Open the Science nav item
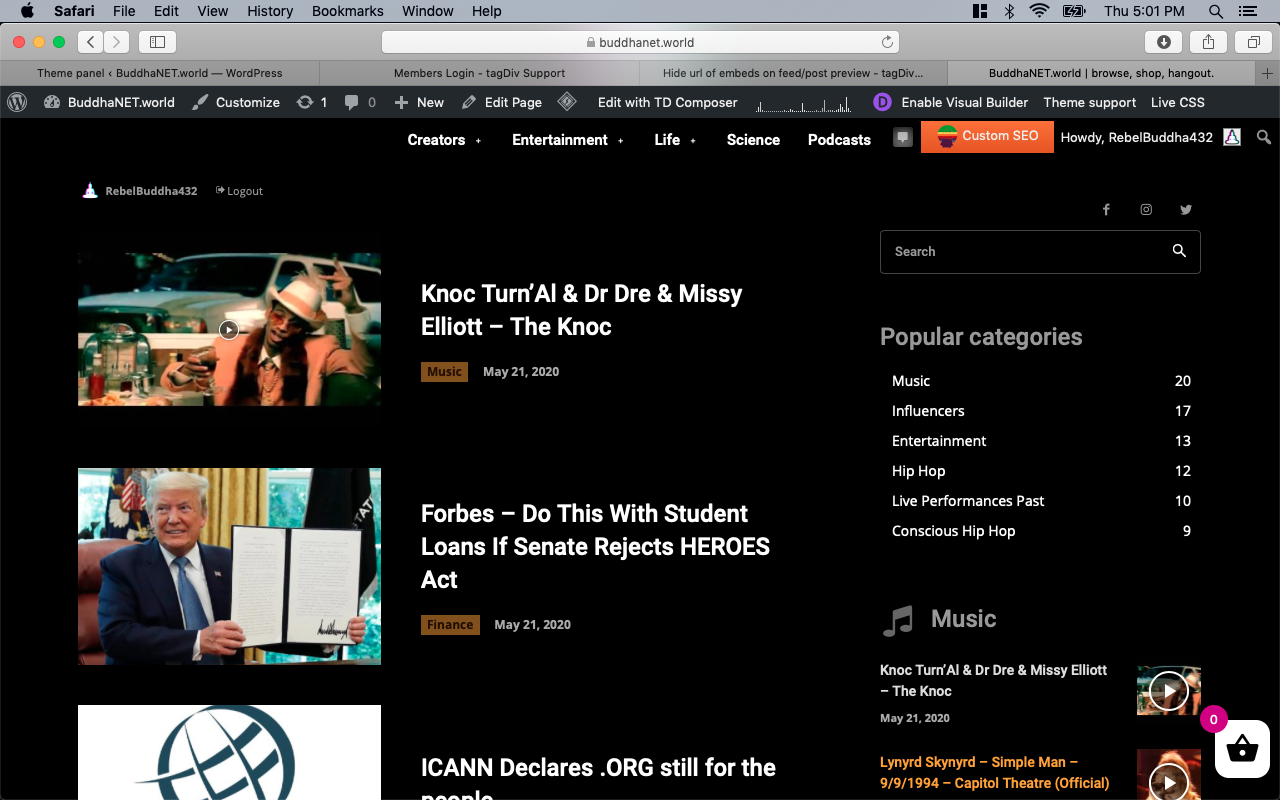Screen dimensions: 1280x800 [x=753, y=139]
